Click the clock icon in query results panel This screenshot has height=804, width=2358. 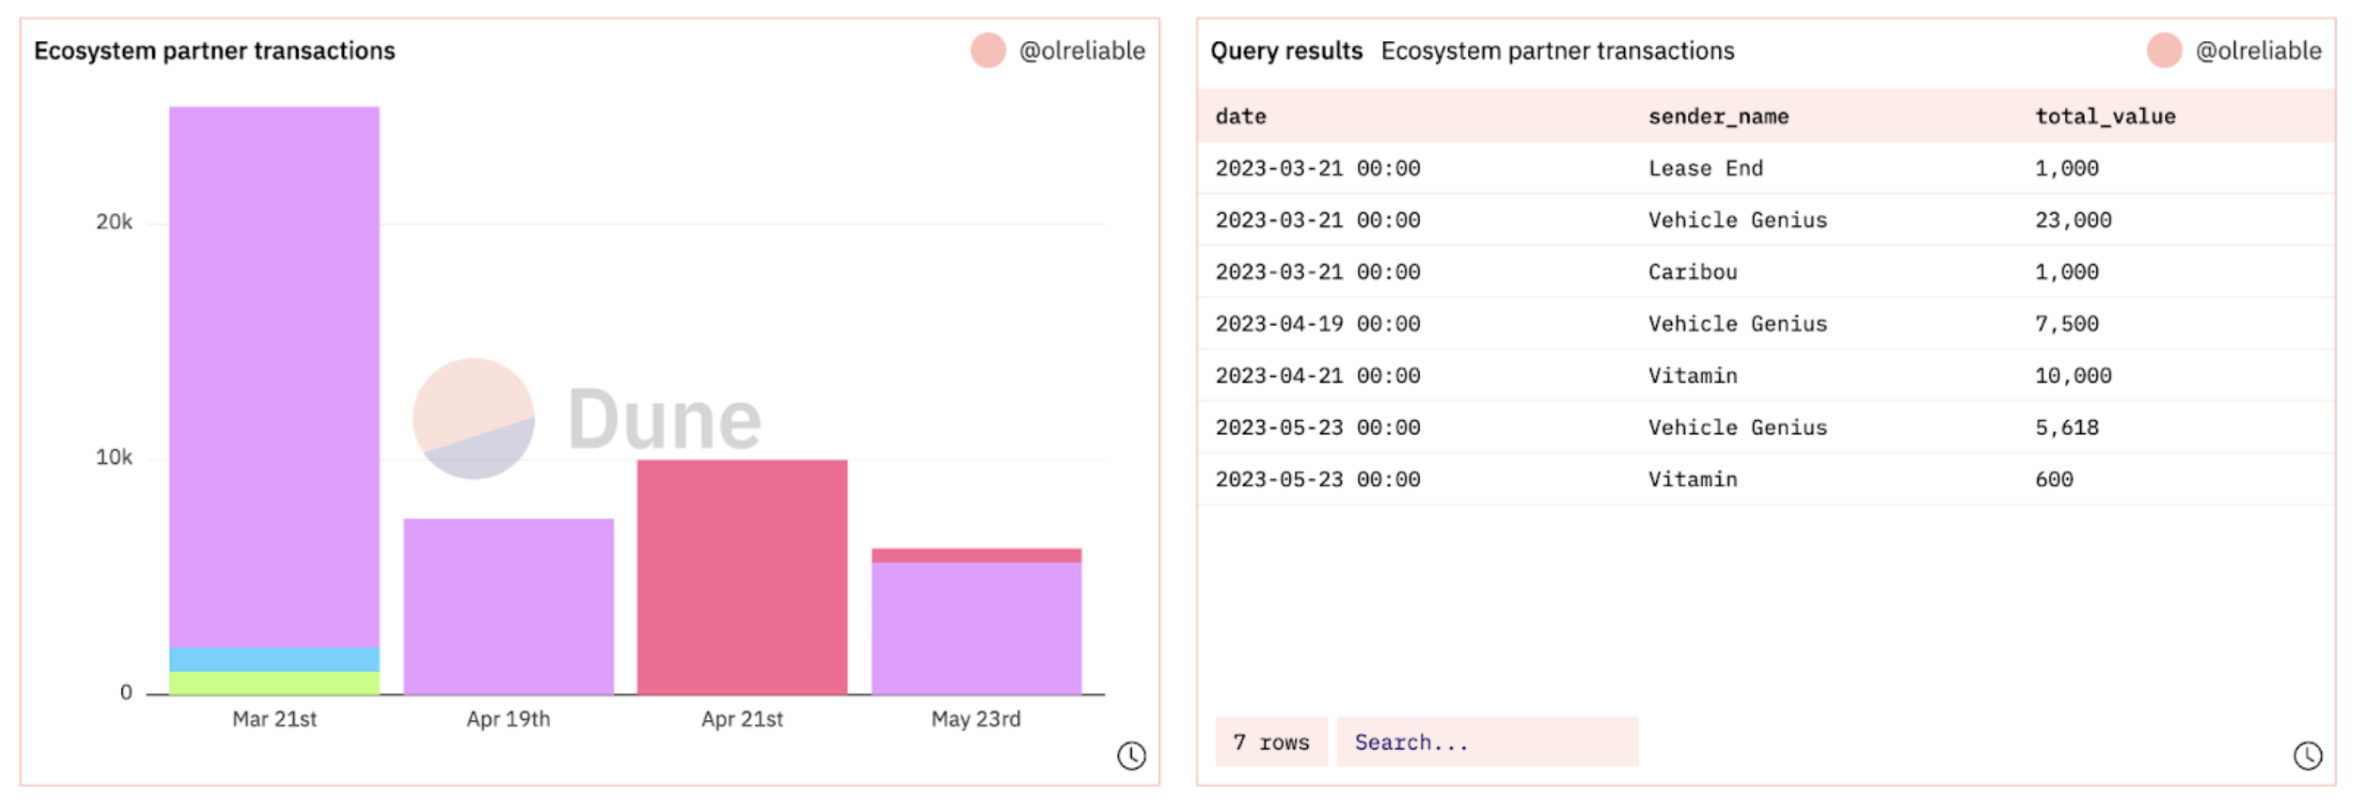pyautogui.click(x=2308, y=756)
